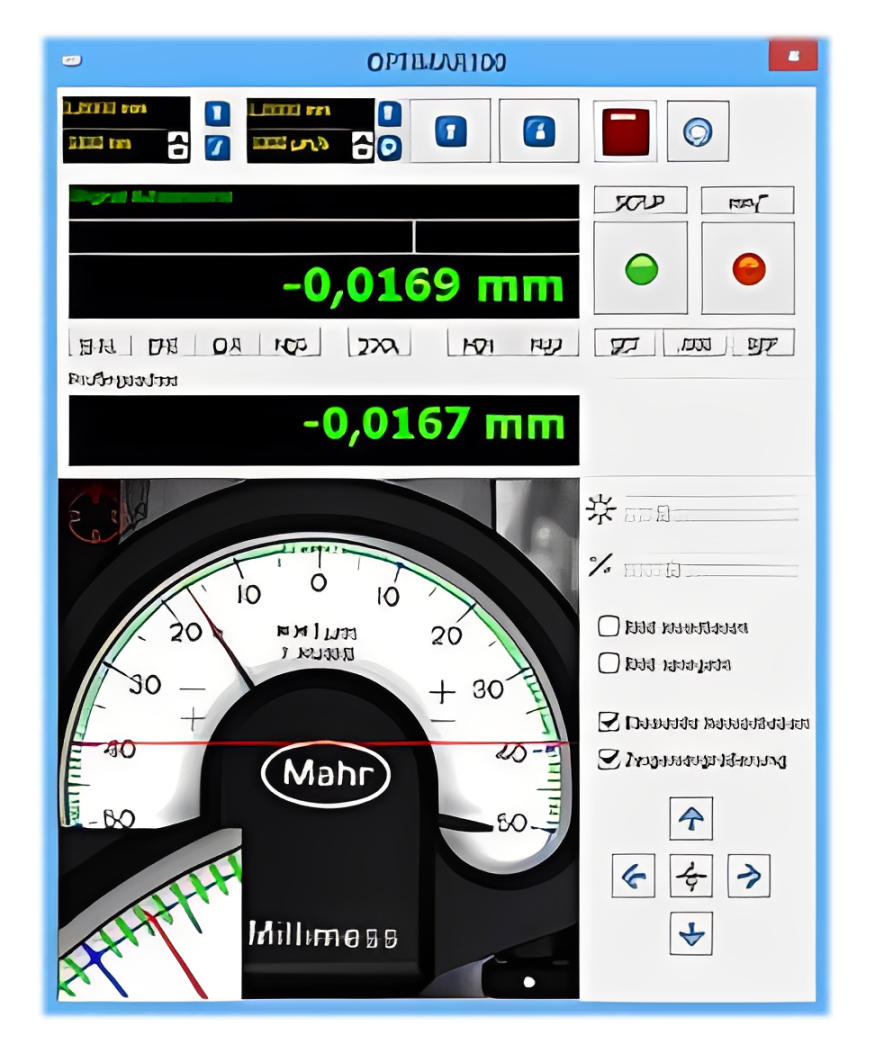Click the Mahr dial gauge camera image
Image resolution: width=875 pixels, height=1044 pixels.
coord(318,739)
